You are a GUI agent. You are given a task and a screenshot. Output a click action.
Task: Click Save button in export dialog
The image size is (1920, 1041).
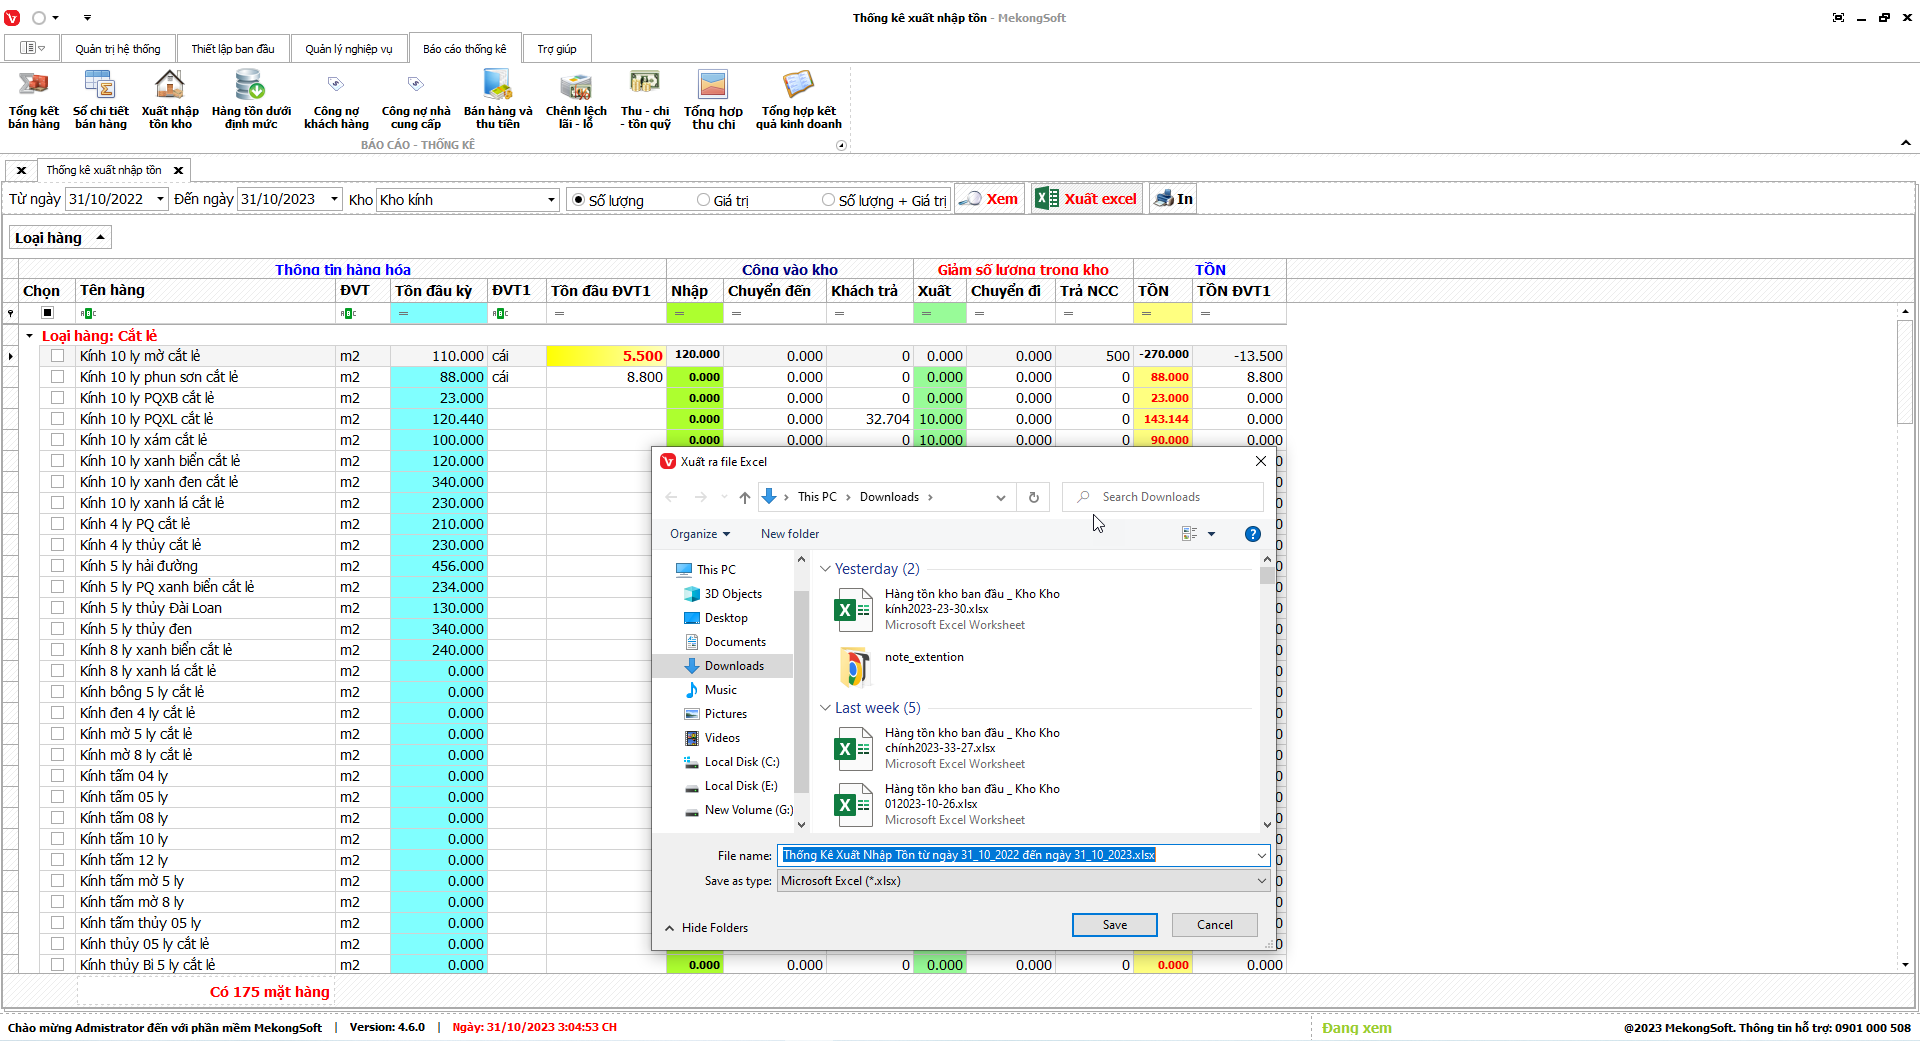click(x=1114, y=925)
